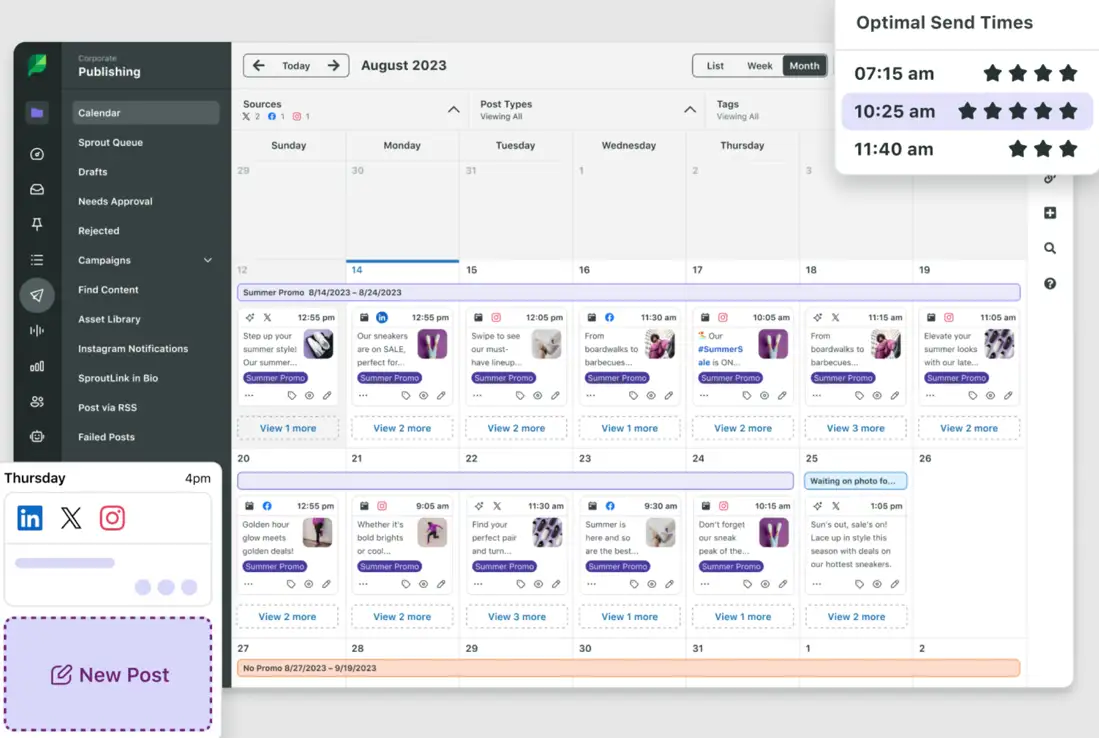Open sneaker thumbnail on 'Step up your summer style' post
This screenshot has width=1099, height=738.
318,344
